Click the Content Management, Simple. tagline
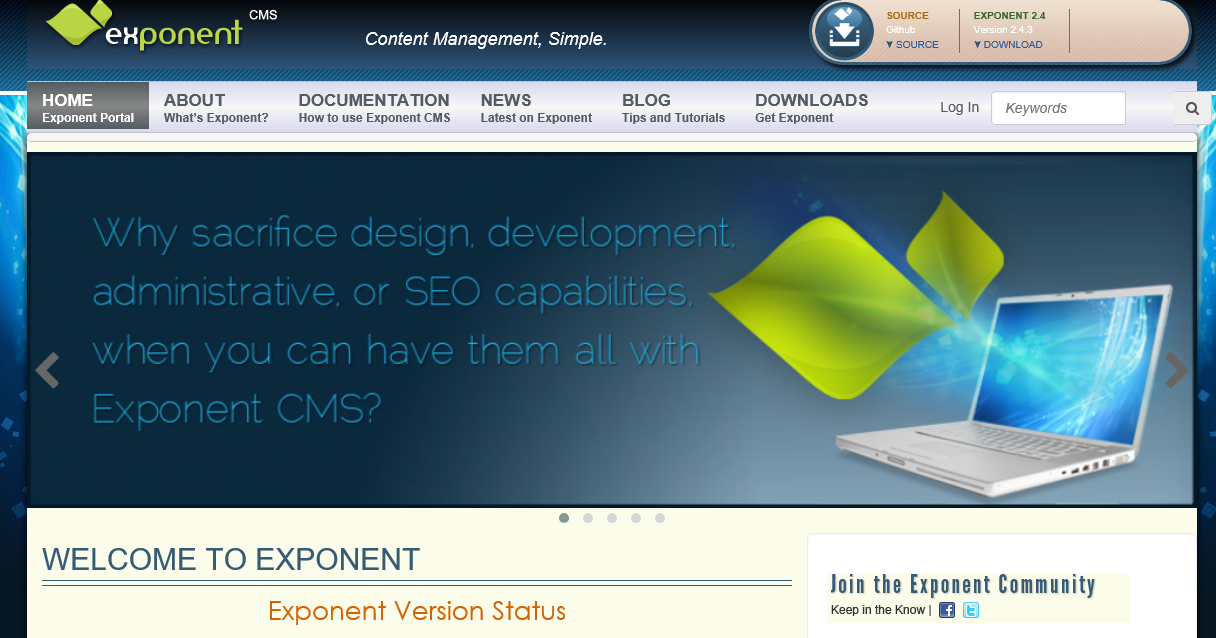The width and height of the screenshot is (1216, 638). coord(486,40)
